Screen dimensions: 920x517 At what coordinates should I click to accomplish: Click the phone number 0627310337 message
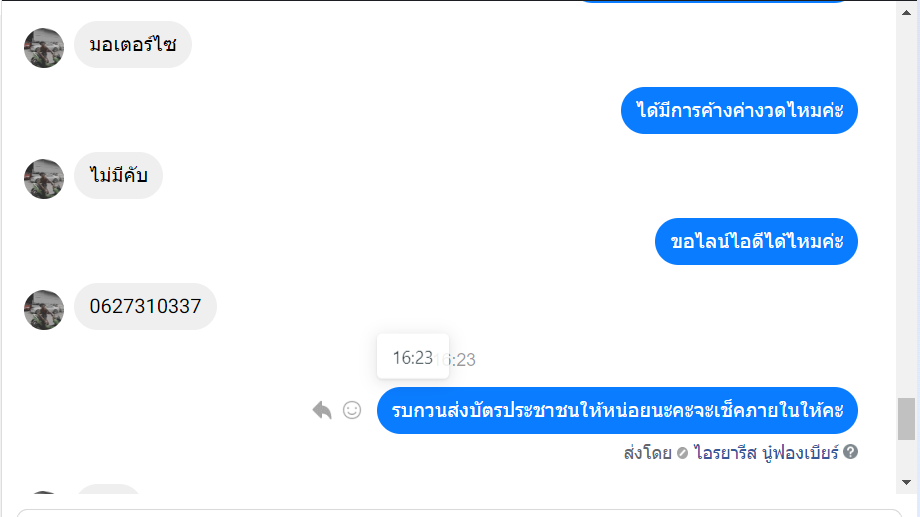pyautogui.click(x=145, y=307)
